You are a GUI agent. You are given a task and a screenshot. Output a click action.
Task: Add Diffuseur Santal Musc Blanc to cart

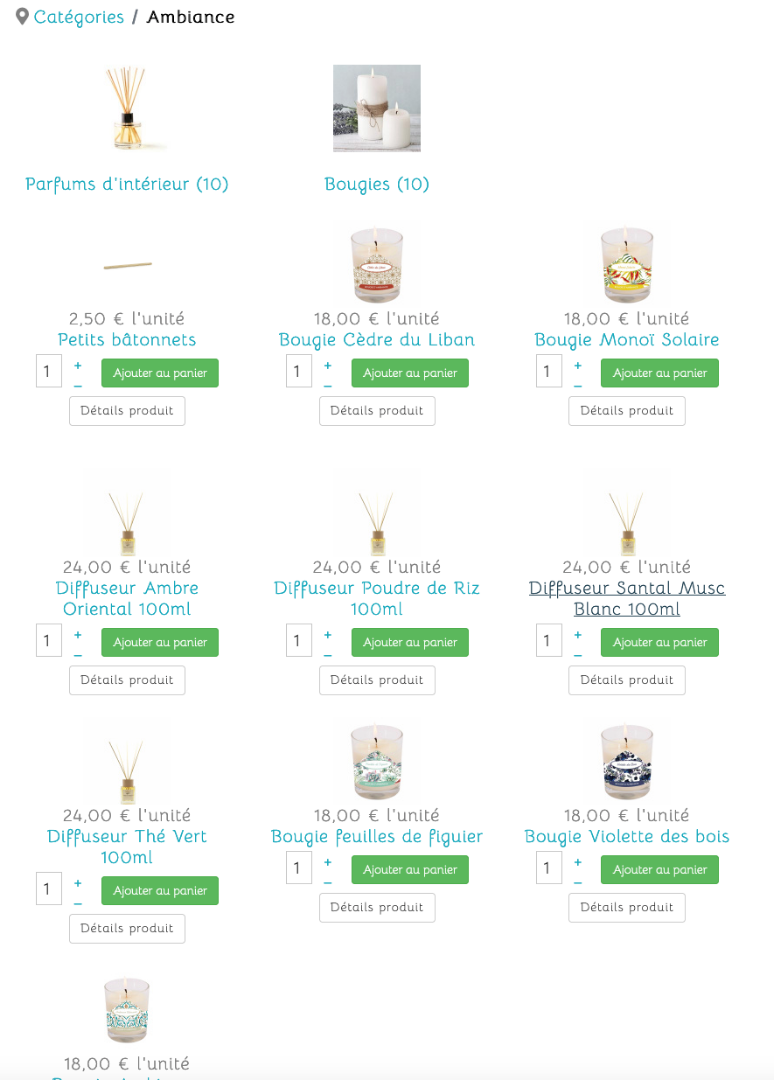click(x=660, y=642)
